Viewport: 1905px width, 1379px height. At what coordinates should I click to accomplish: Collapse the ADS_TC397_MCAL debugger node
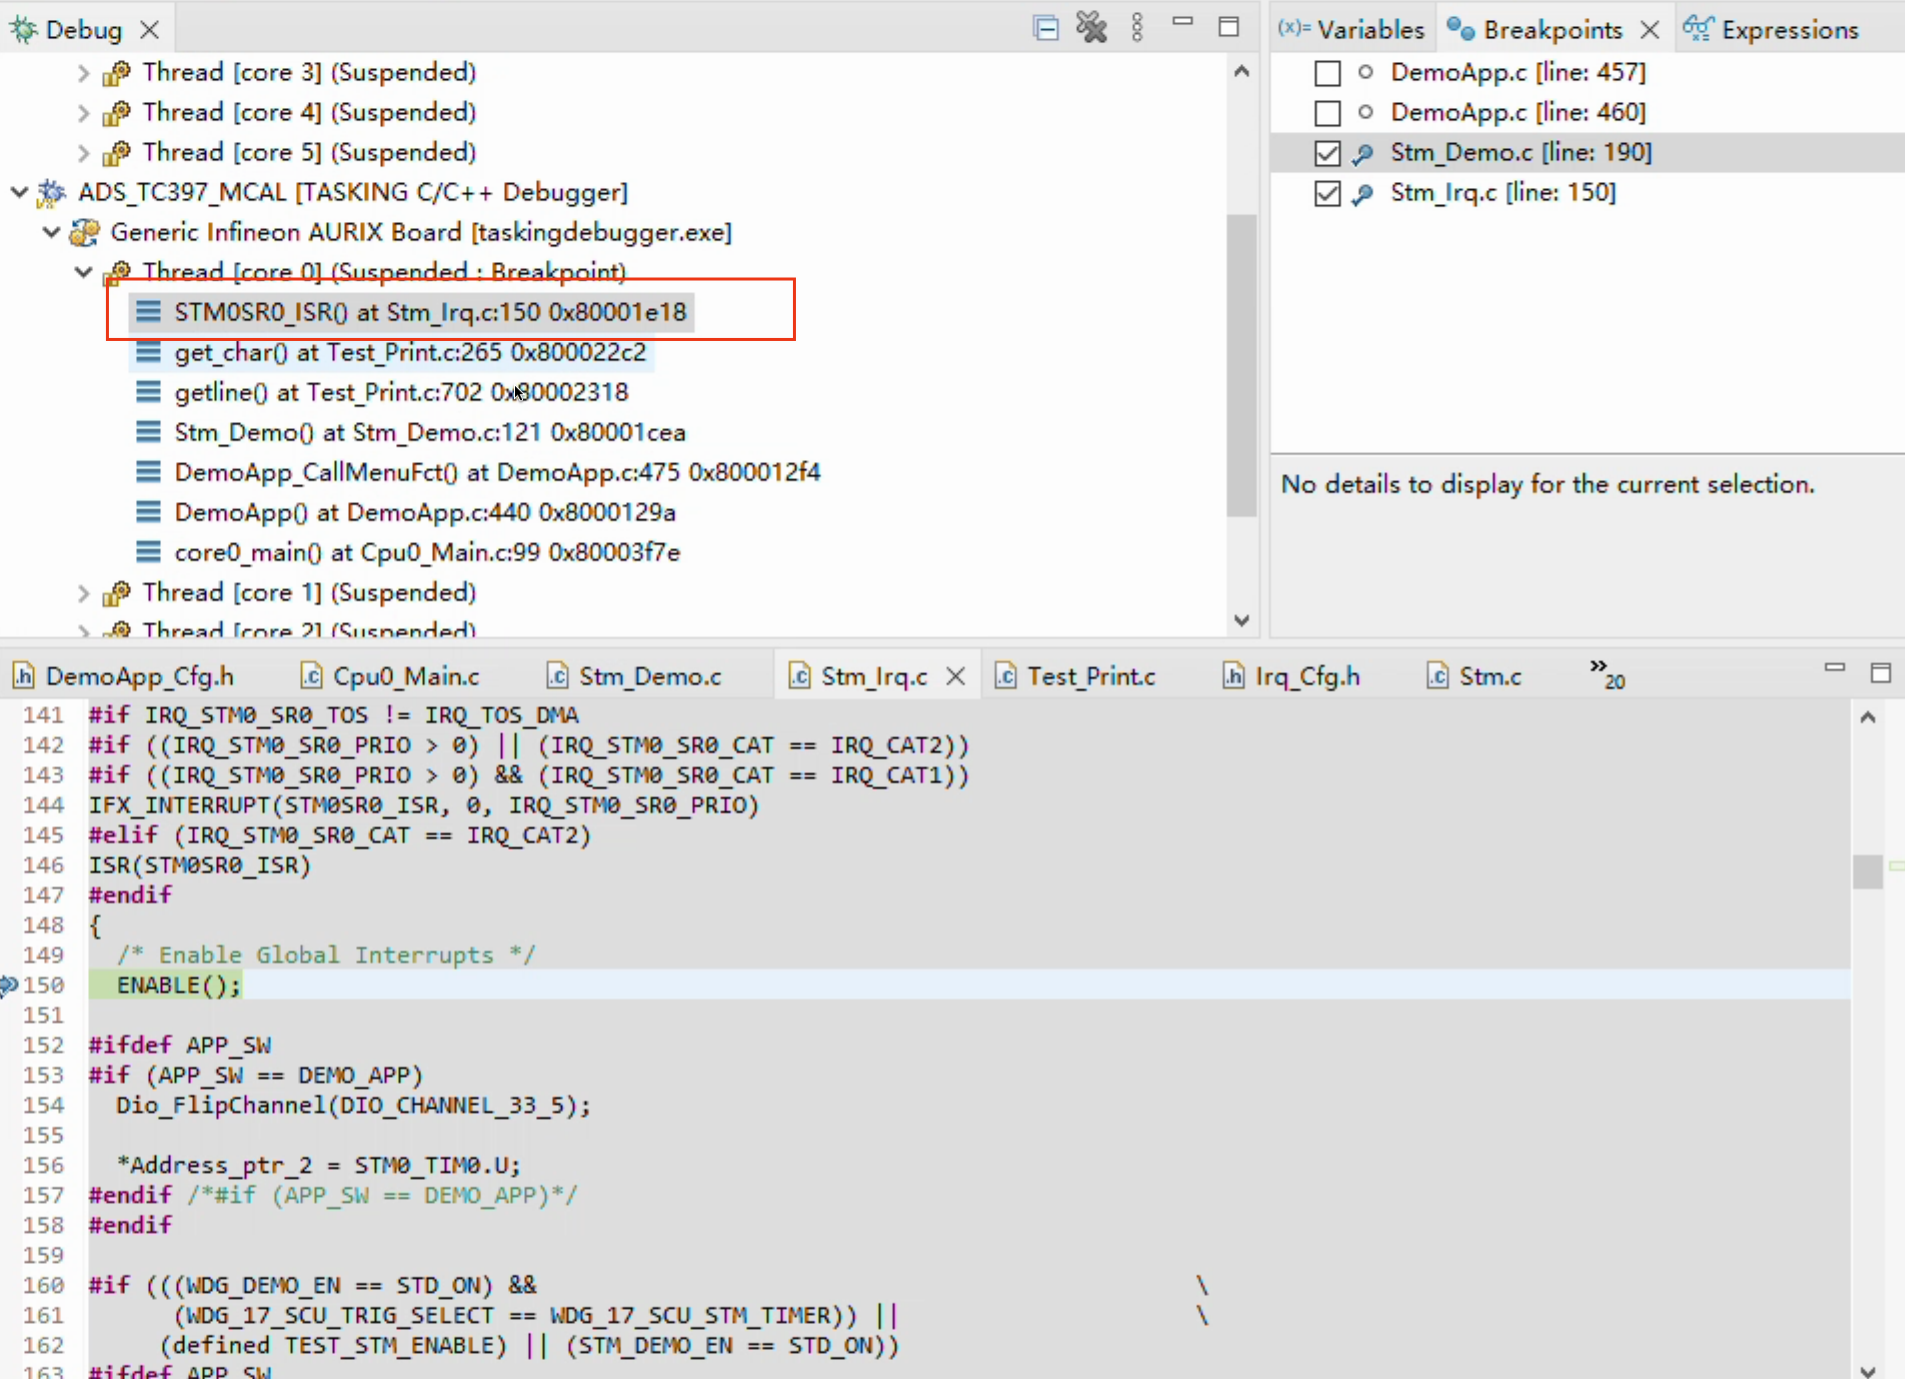point(19,191)
